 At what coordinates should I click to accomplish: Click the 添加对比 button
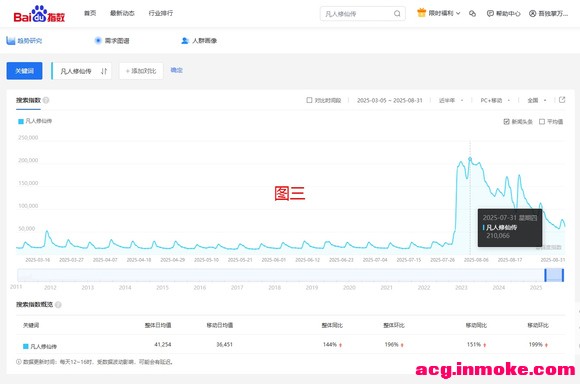point(141,71)
